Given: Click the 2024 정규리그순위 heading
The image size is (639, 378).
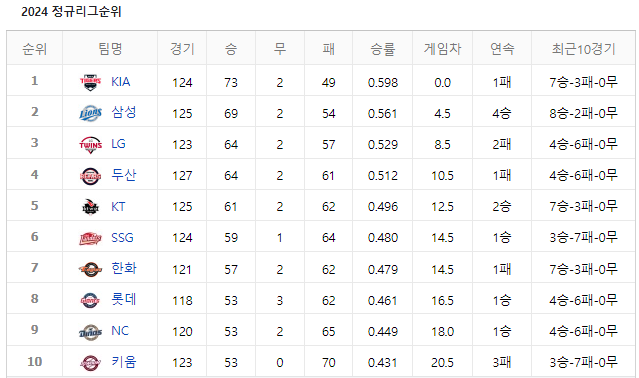Looking at the screenshot, I should [x=71, y=11].
